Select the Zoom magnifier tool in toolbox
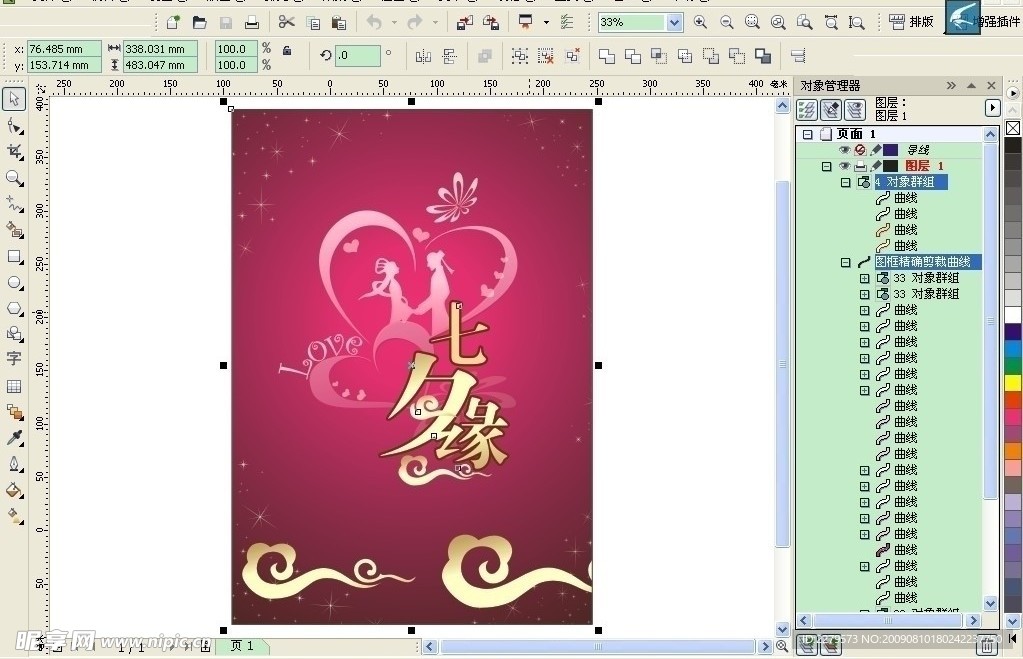The width and height of the screenshot is (1023, 659). (x=14, y=178)
